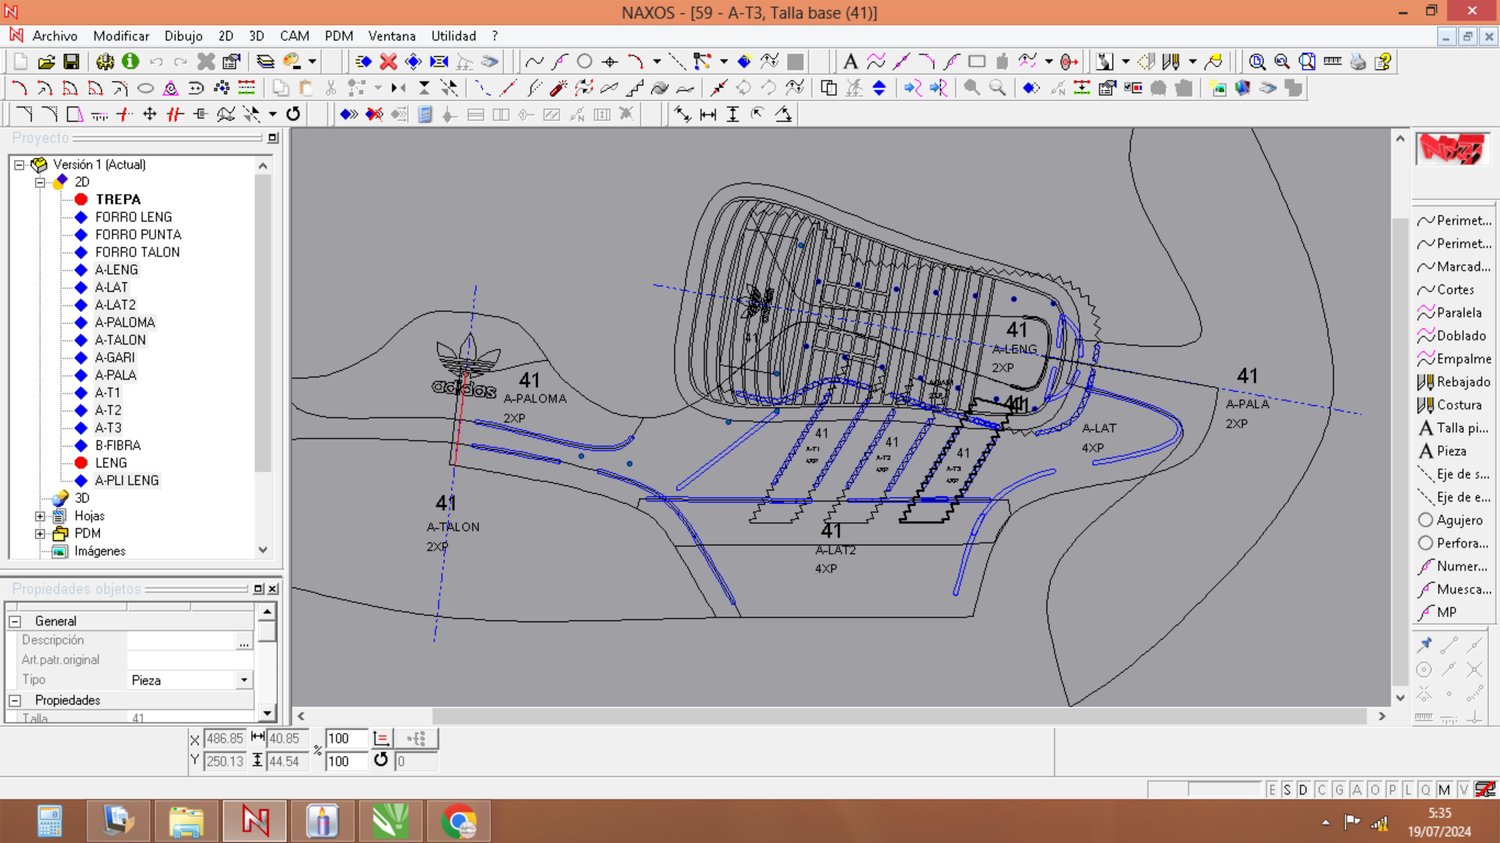1500x843 pixels.
Task: Open Chrome from the Windows taskbar
Action: tap(459, 822)
